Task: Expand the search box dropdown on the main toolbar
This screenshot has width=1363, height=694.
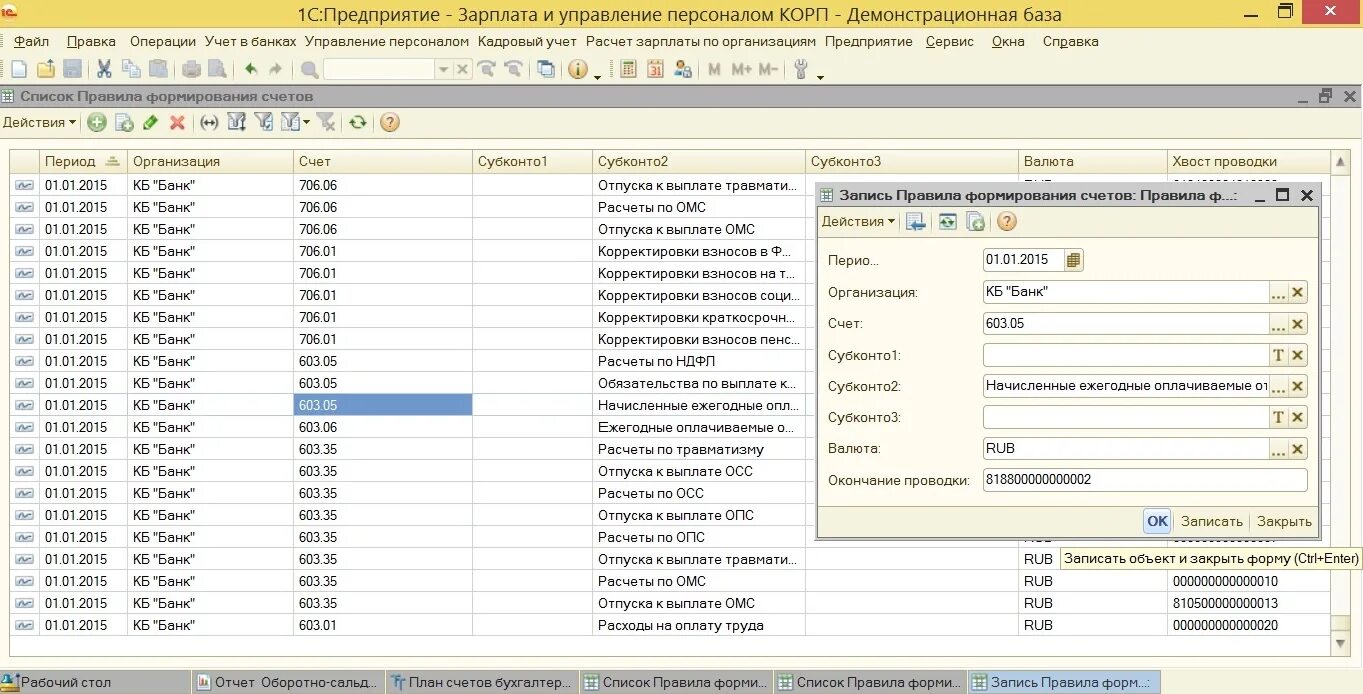Action: tap(444, 69)
